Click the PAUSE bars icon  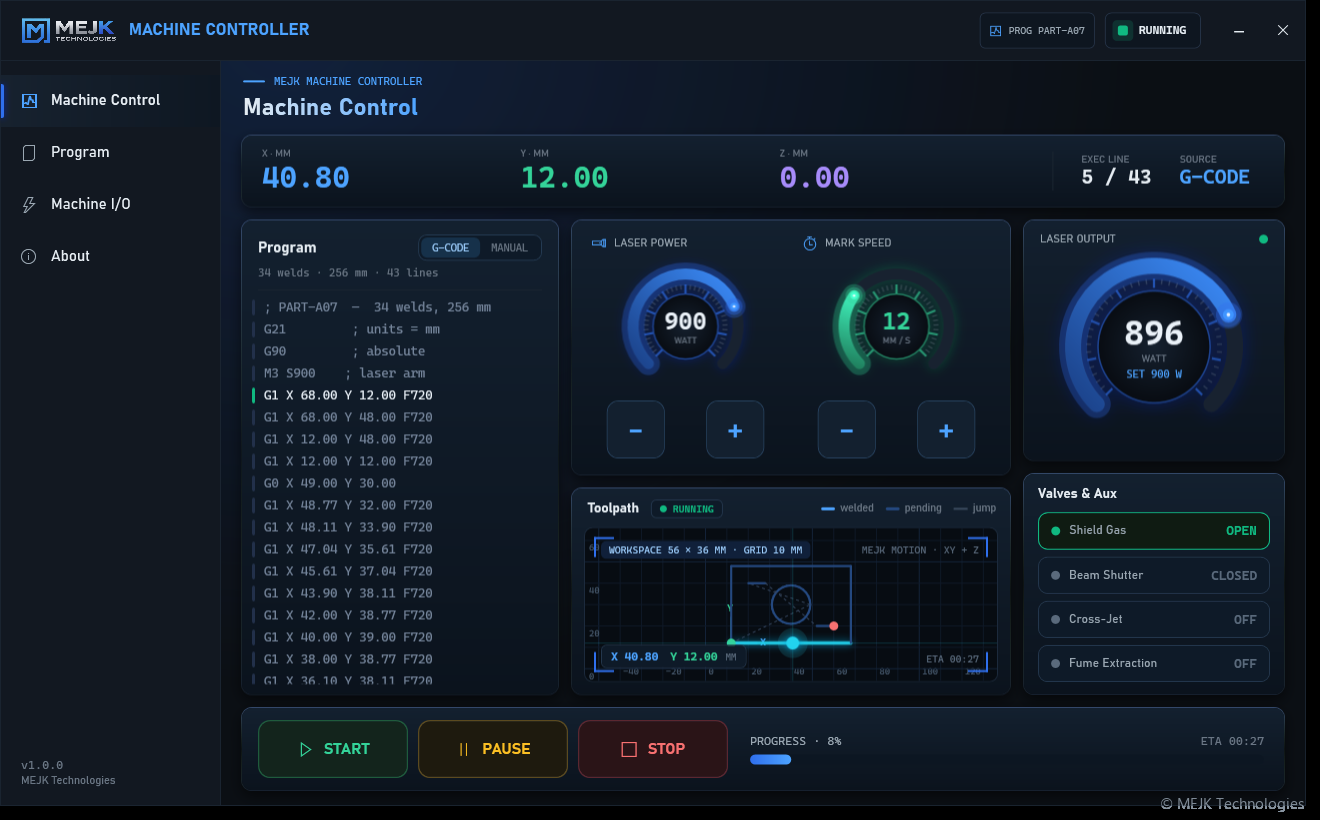click(x=463, y=749)
